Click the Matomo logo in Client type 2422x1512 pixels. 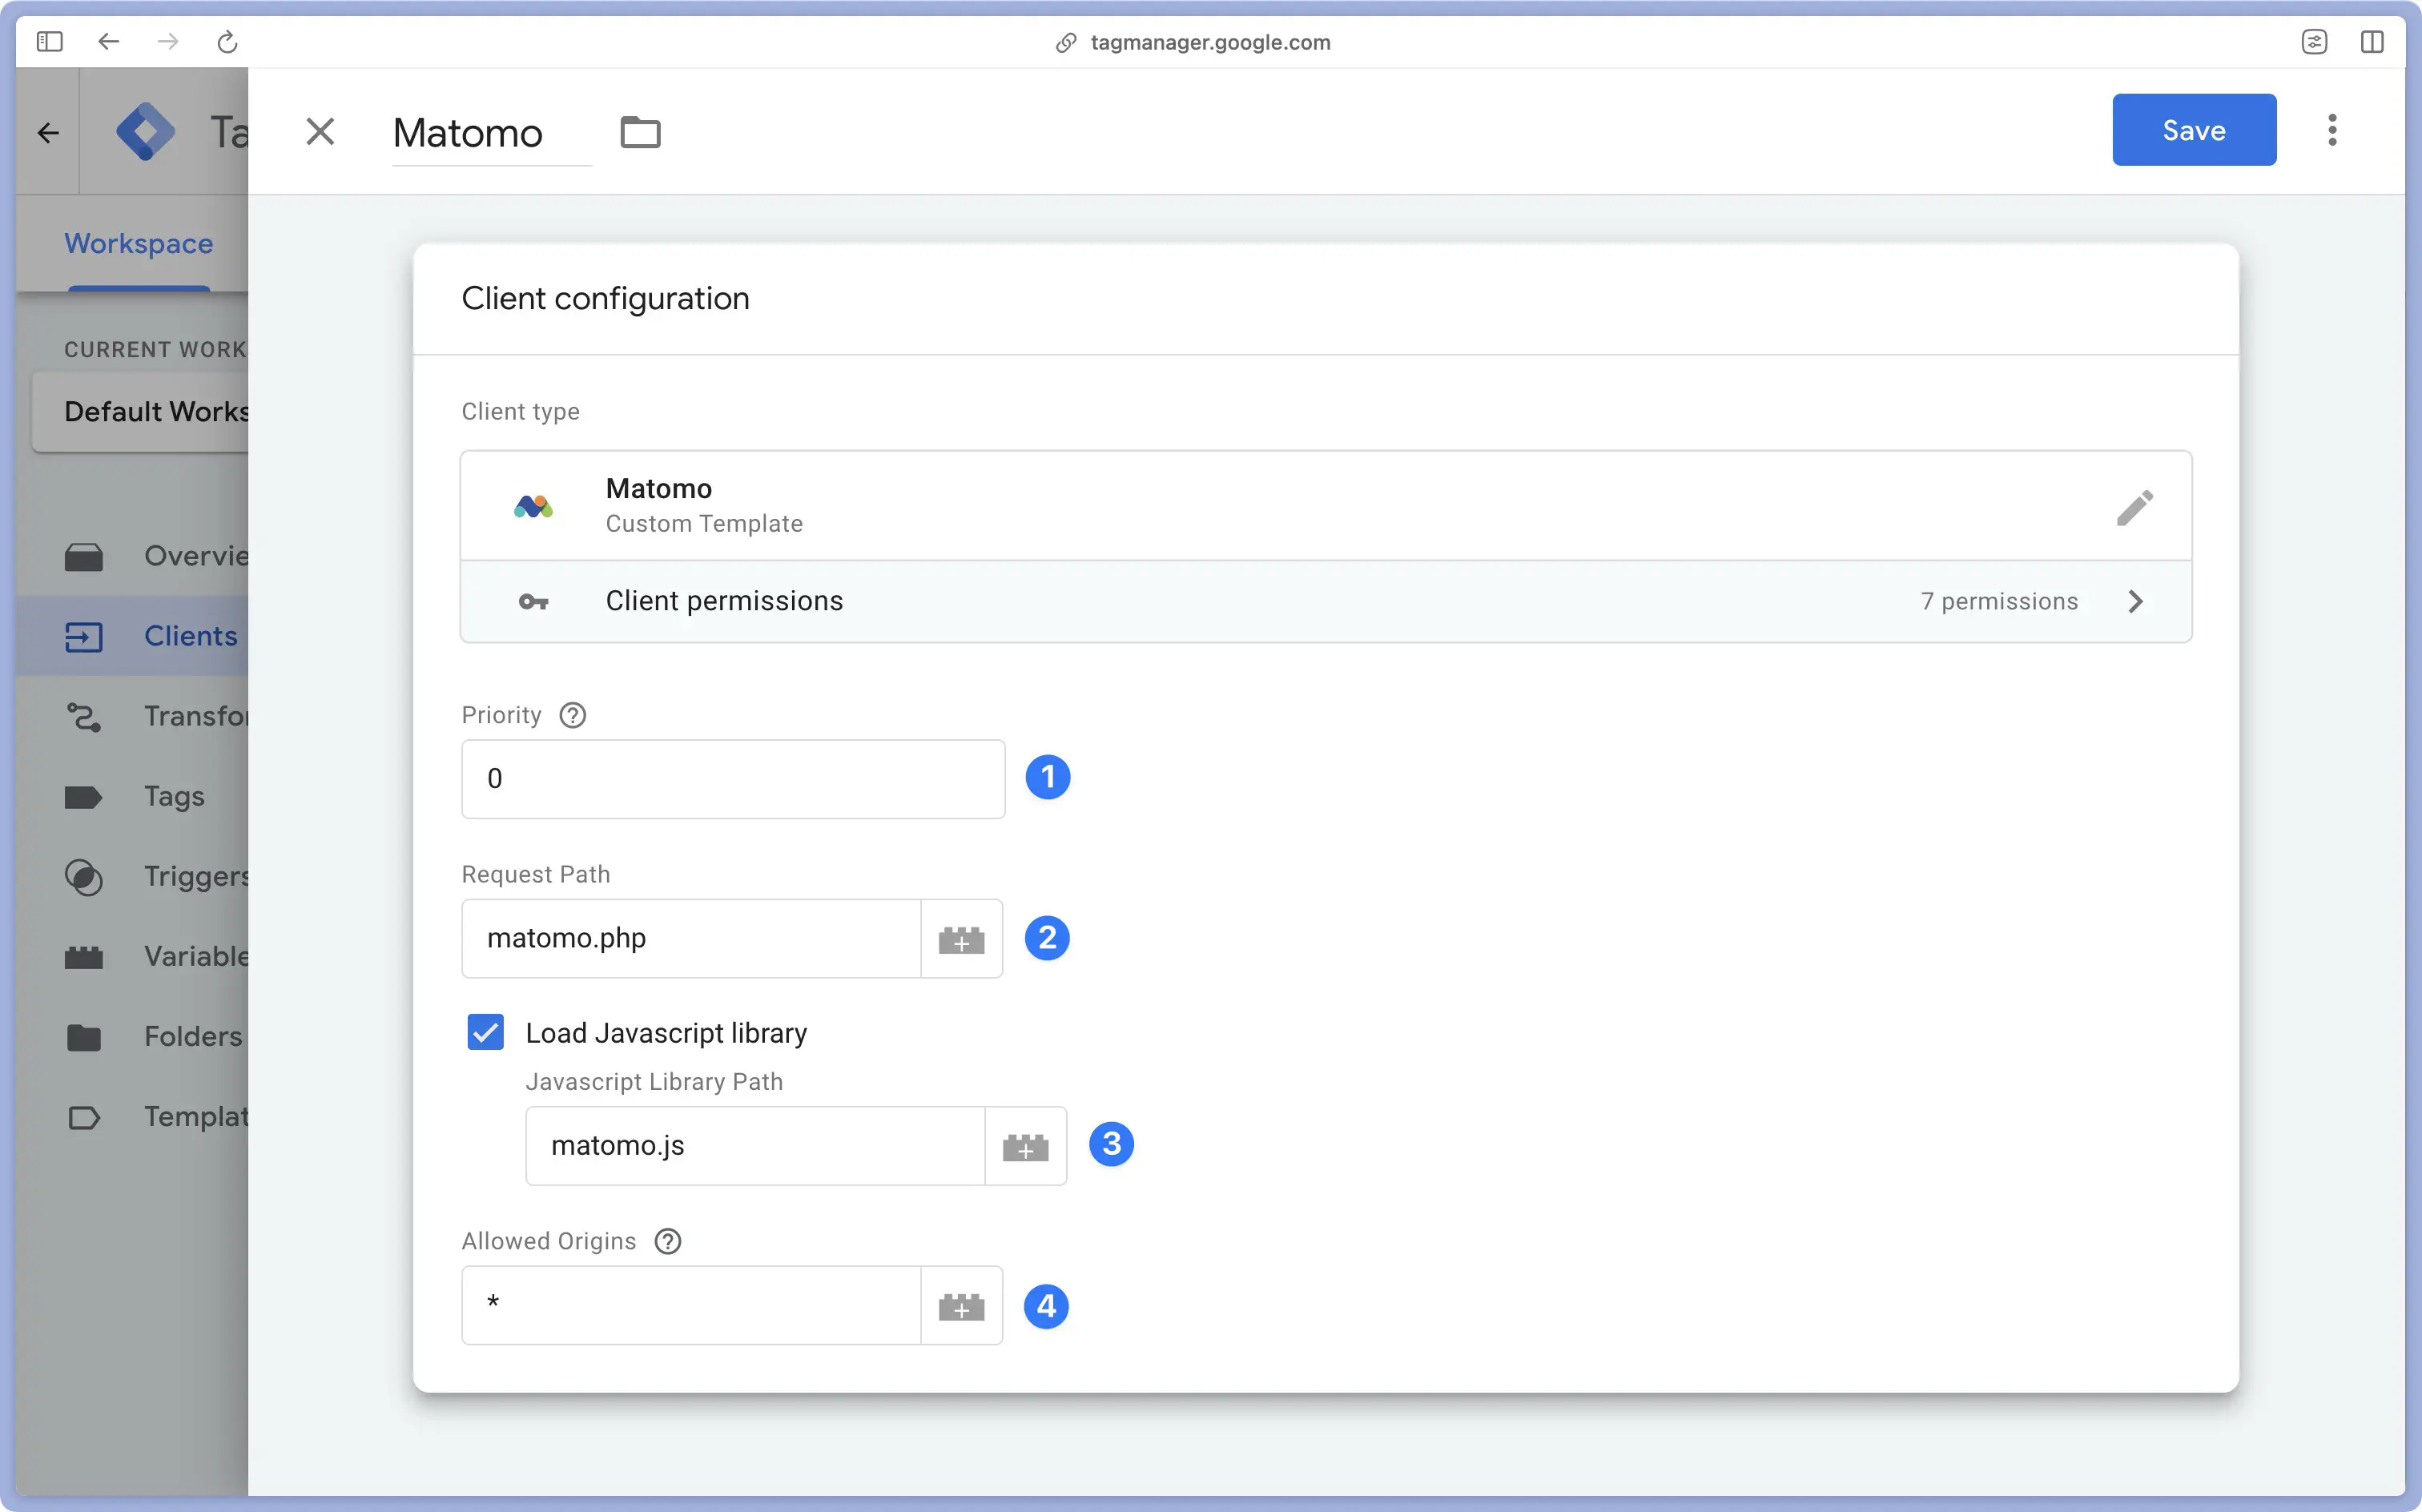click(x=533, y=506)
